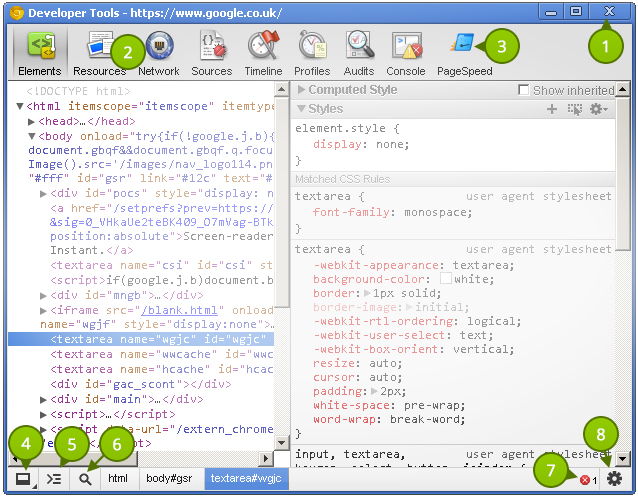Minimize the Developer Tools window

[x=551, y=12]
